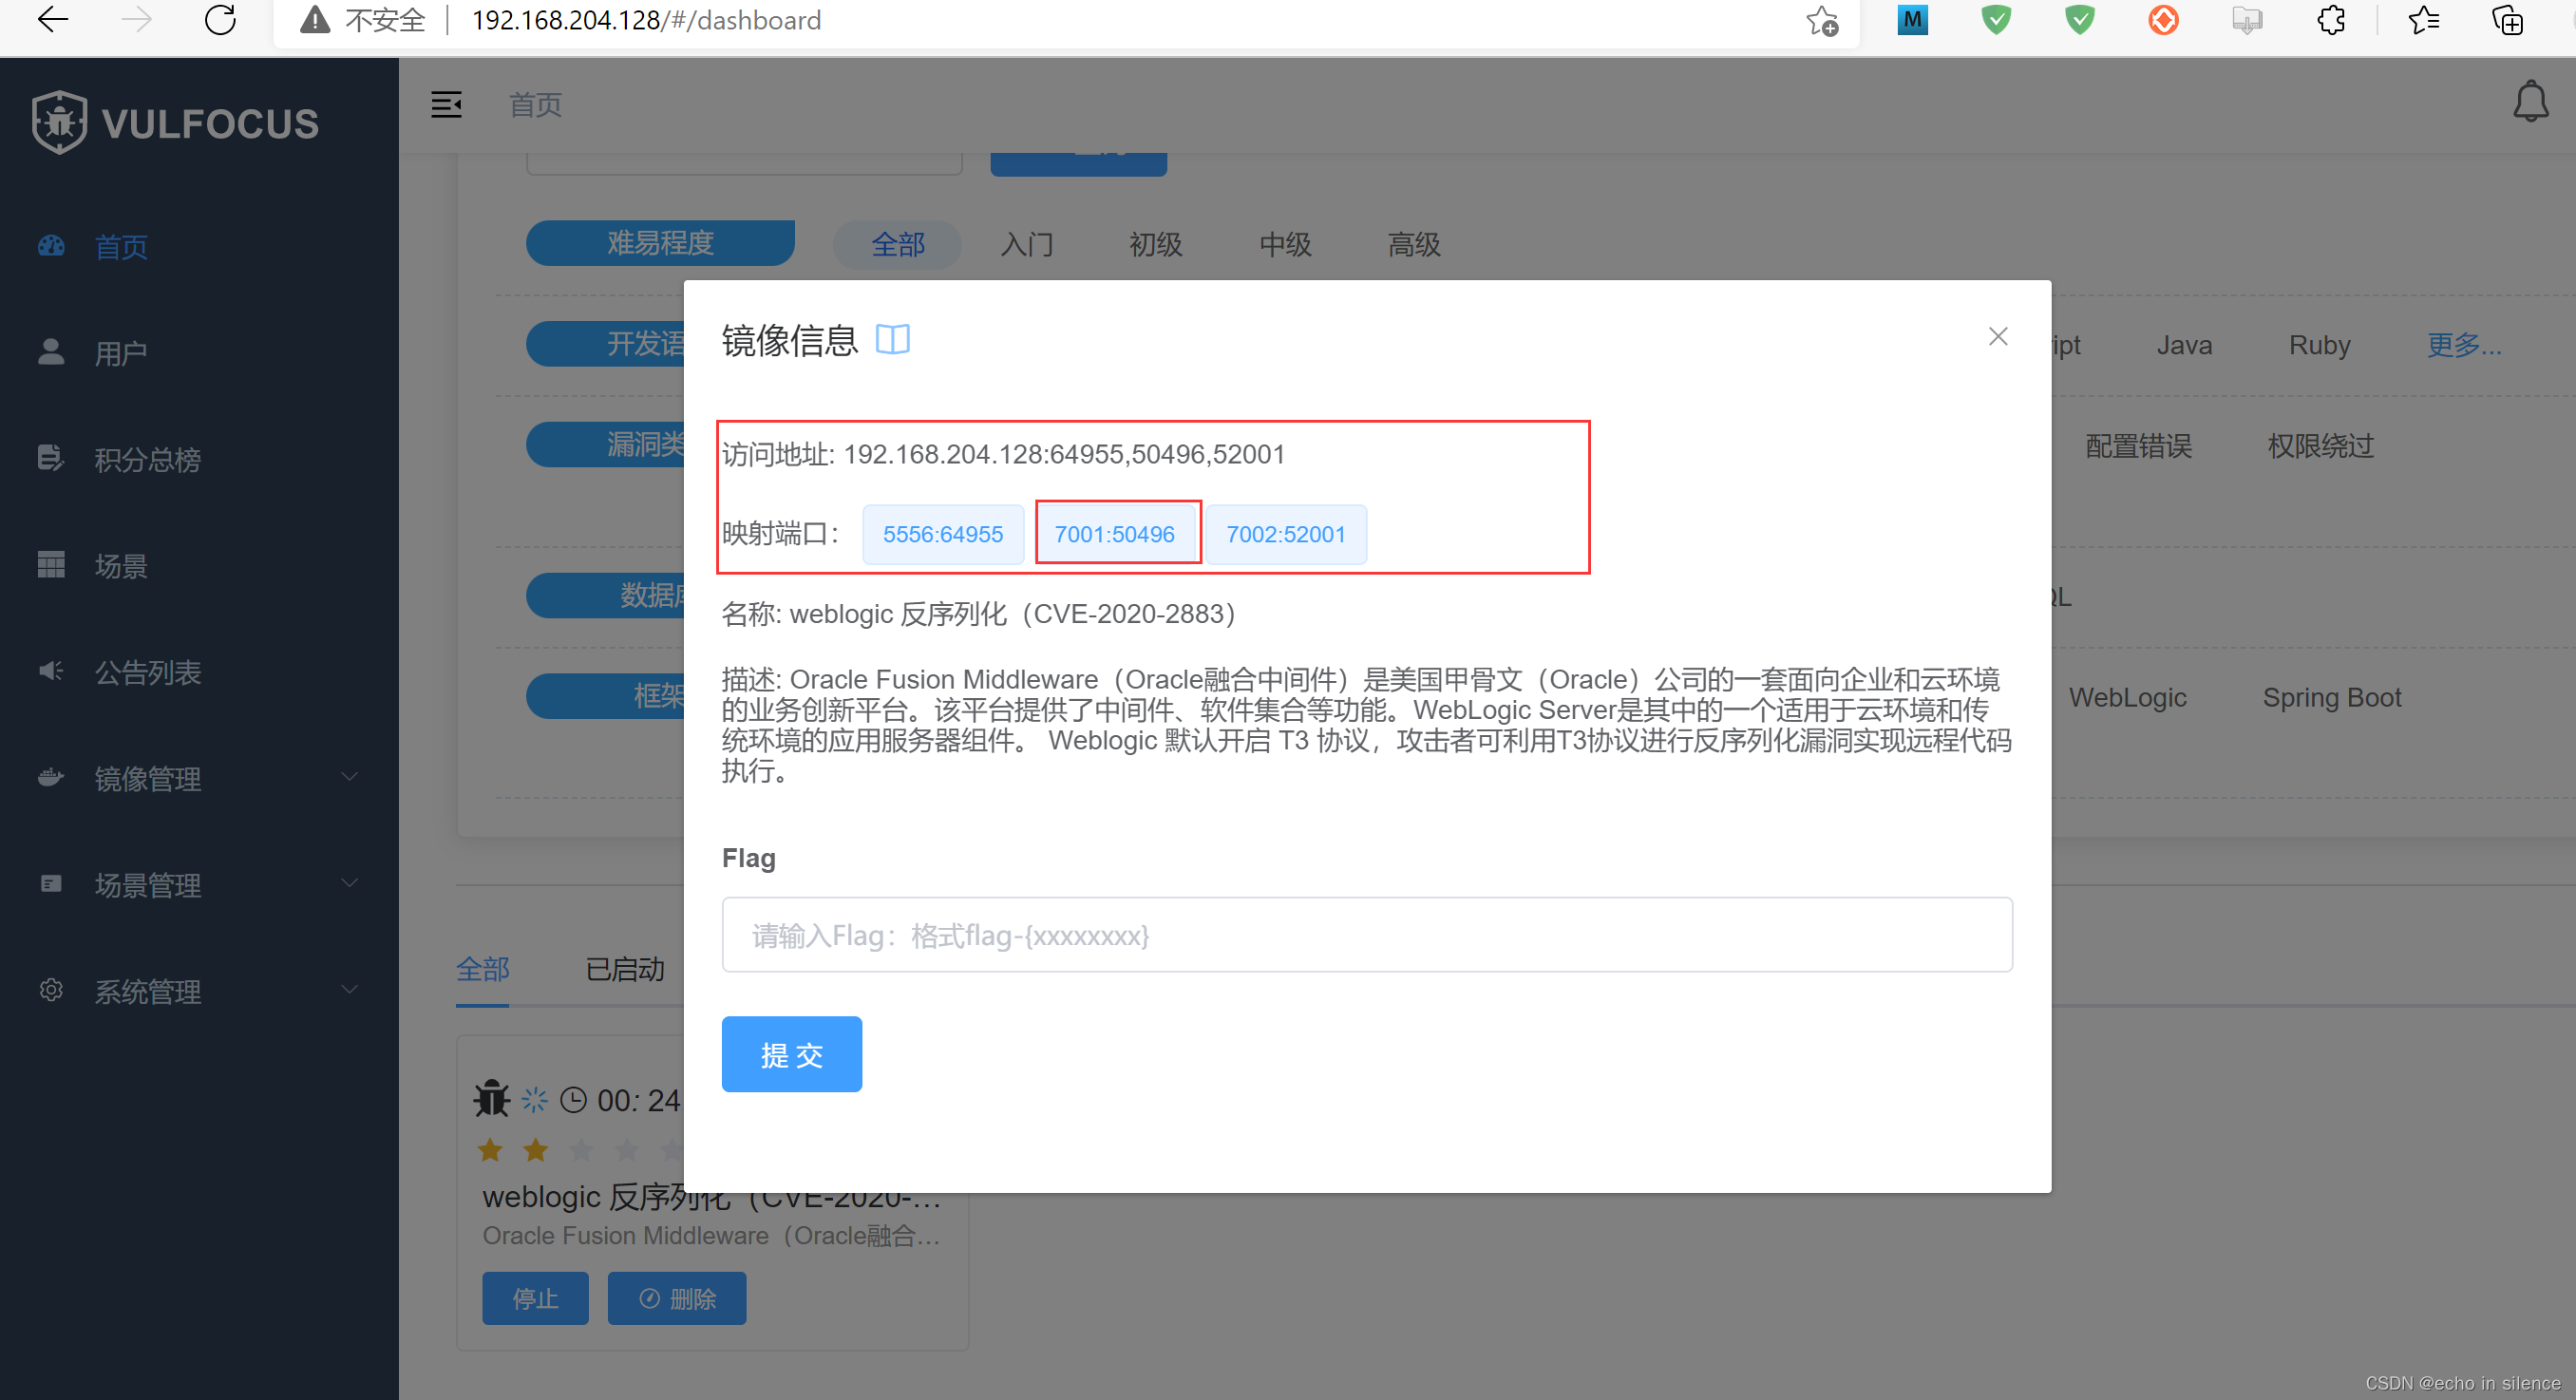Expand 场景管理 submenu

click(199, 884)
